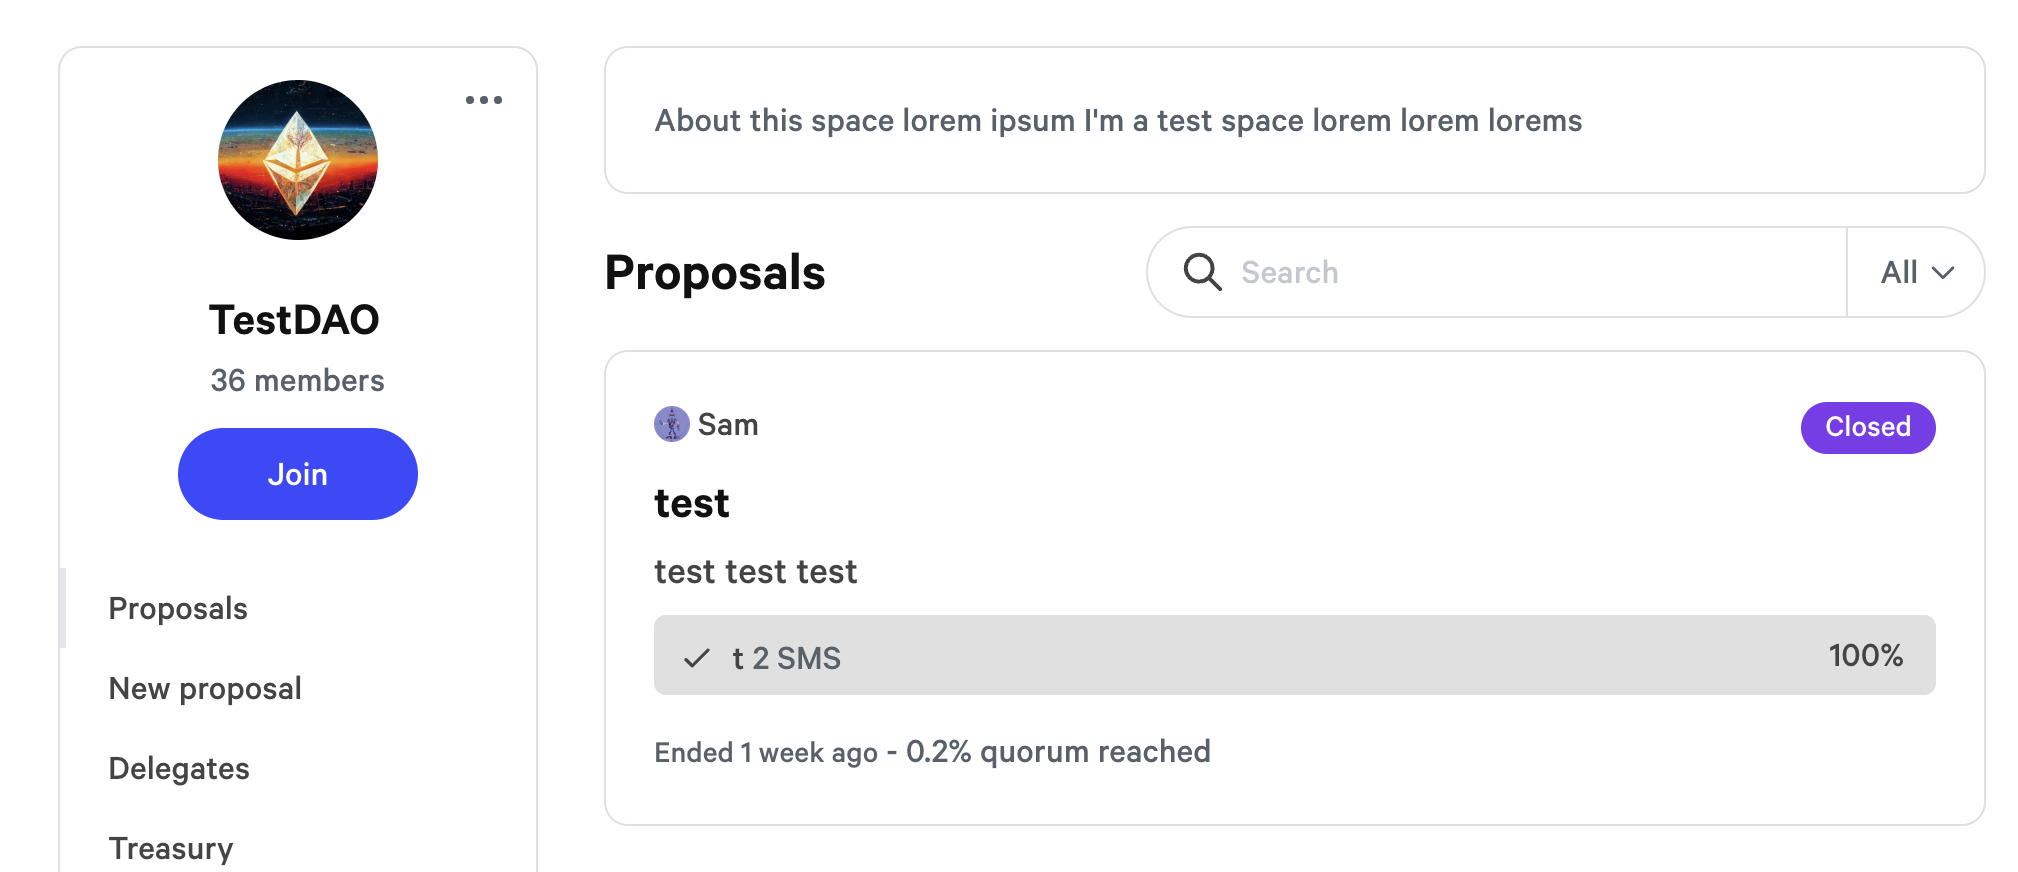The height and width of the screenshot is (872, 2018).
Task: Click the chevron arrow next to All
Action: (x=1943, y=273)
